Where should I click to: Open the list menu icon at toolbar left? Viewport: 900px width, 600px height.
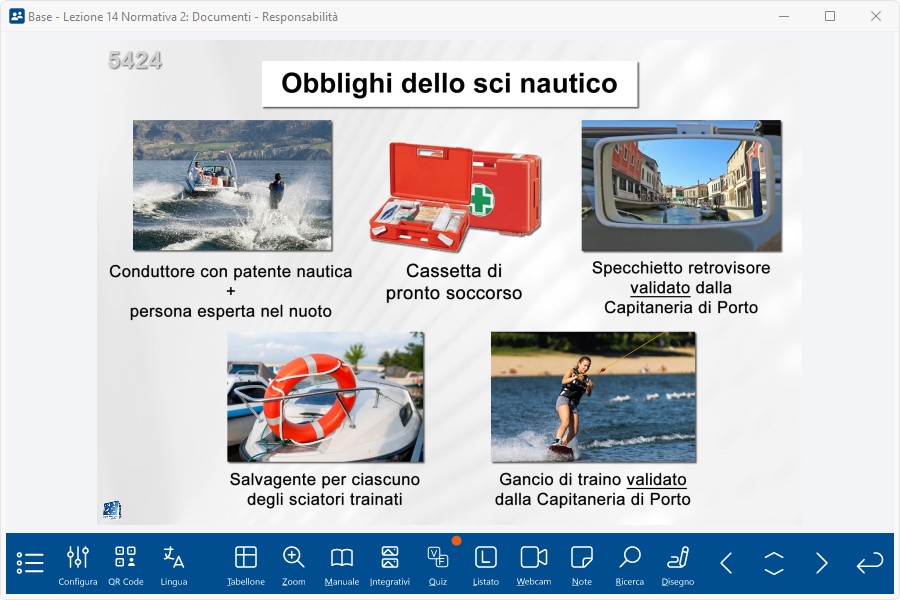30,563
